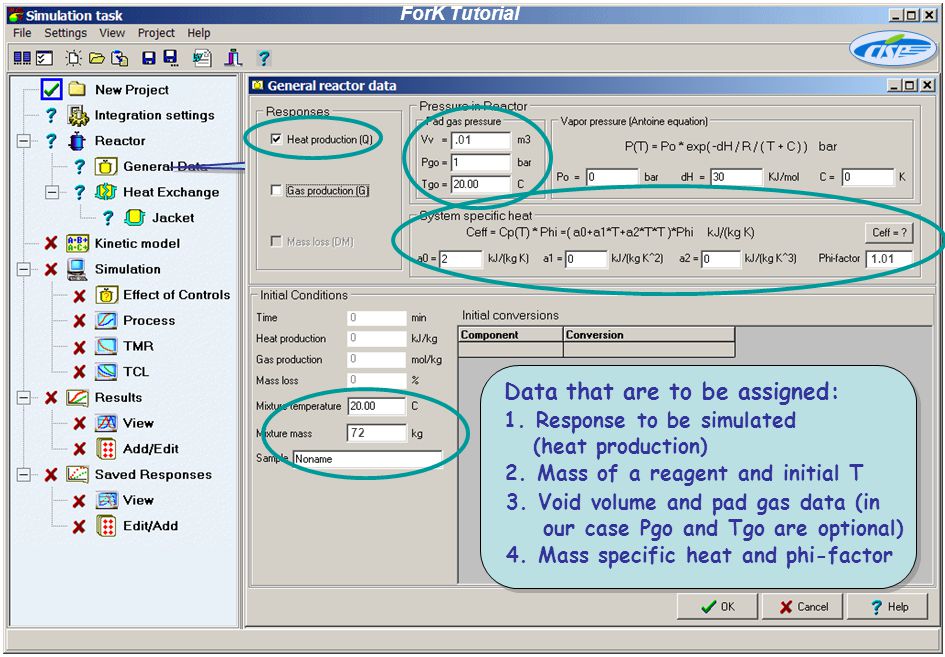Select the Add/Edit icon under Results
Viewport: 945px width, 657px height.
106,449
